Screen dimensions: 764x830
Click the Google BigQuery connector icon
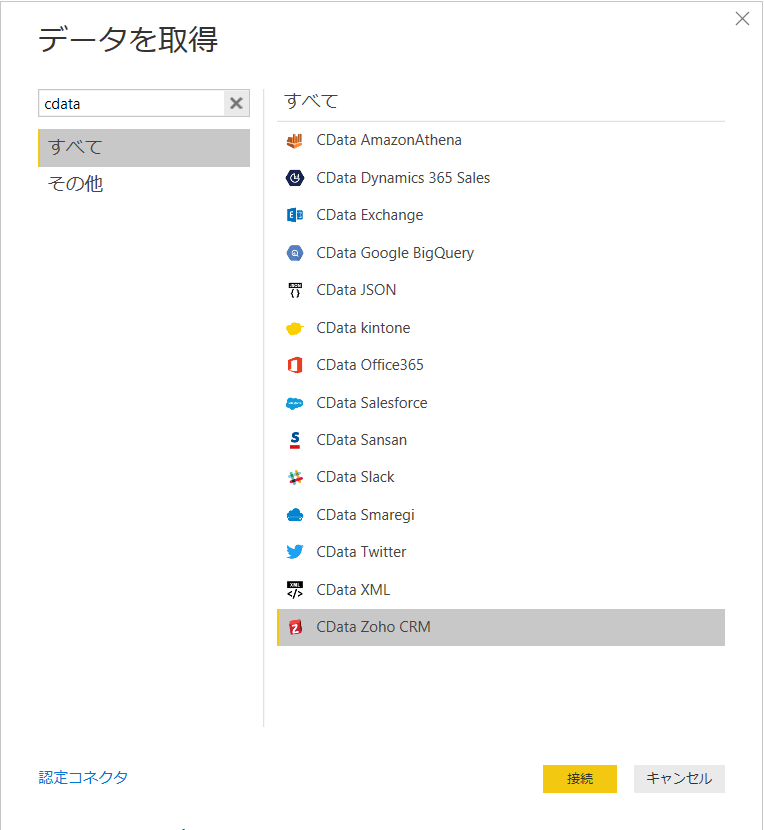295,253
